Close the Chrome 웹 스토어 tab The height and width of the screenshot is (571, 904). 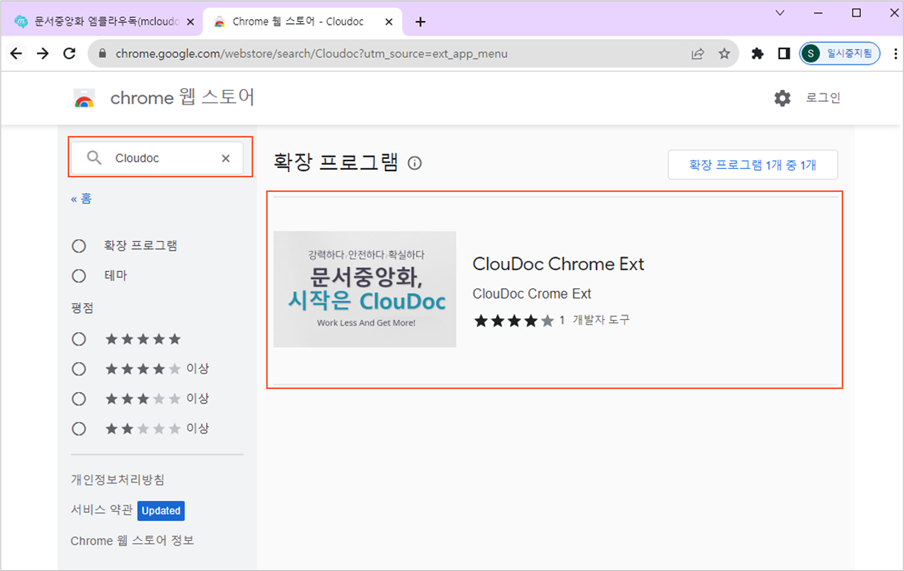pyautogui.click(x=389, y=22)
